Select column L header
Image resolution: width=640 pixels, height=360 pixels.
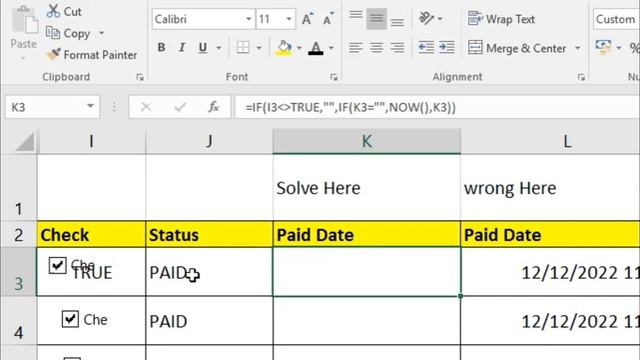[x=567, y=141]
